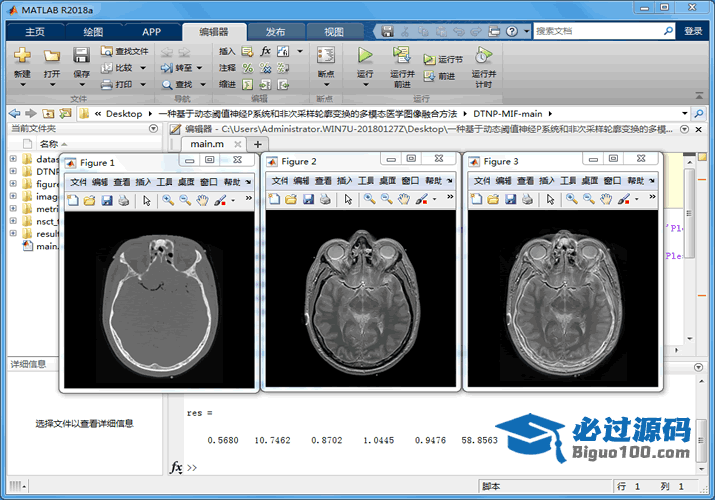Click the Find Files (查找文件) button

tap(125, 51)
